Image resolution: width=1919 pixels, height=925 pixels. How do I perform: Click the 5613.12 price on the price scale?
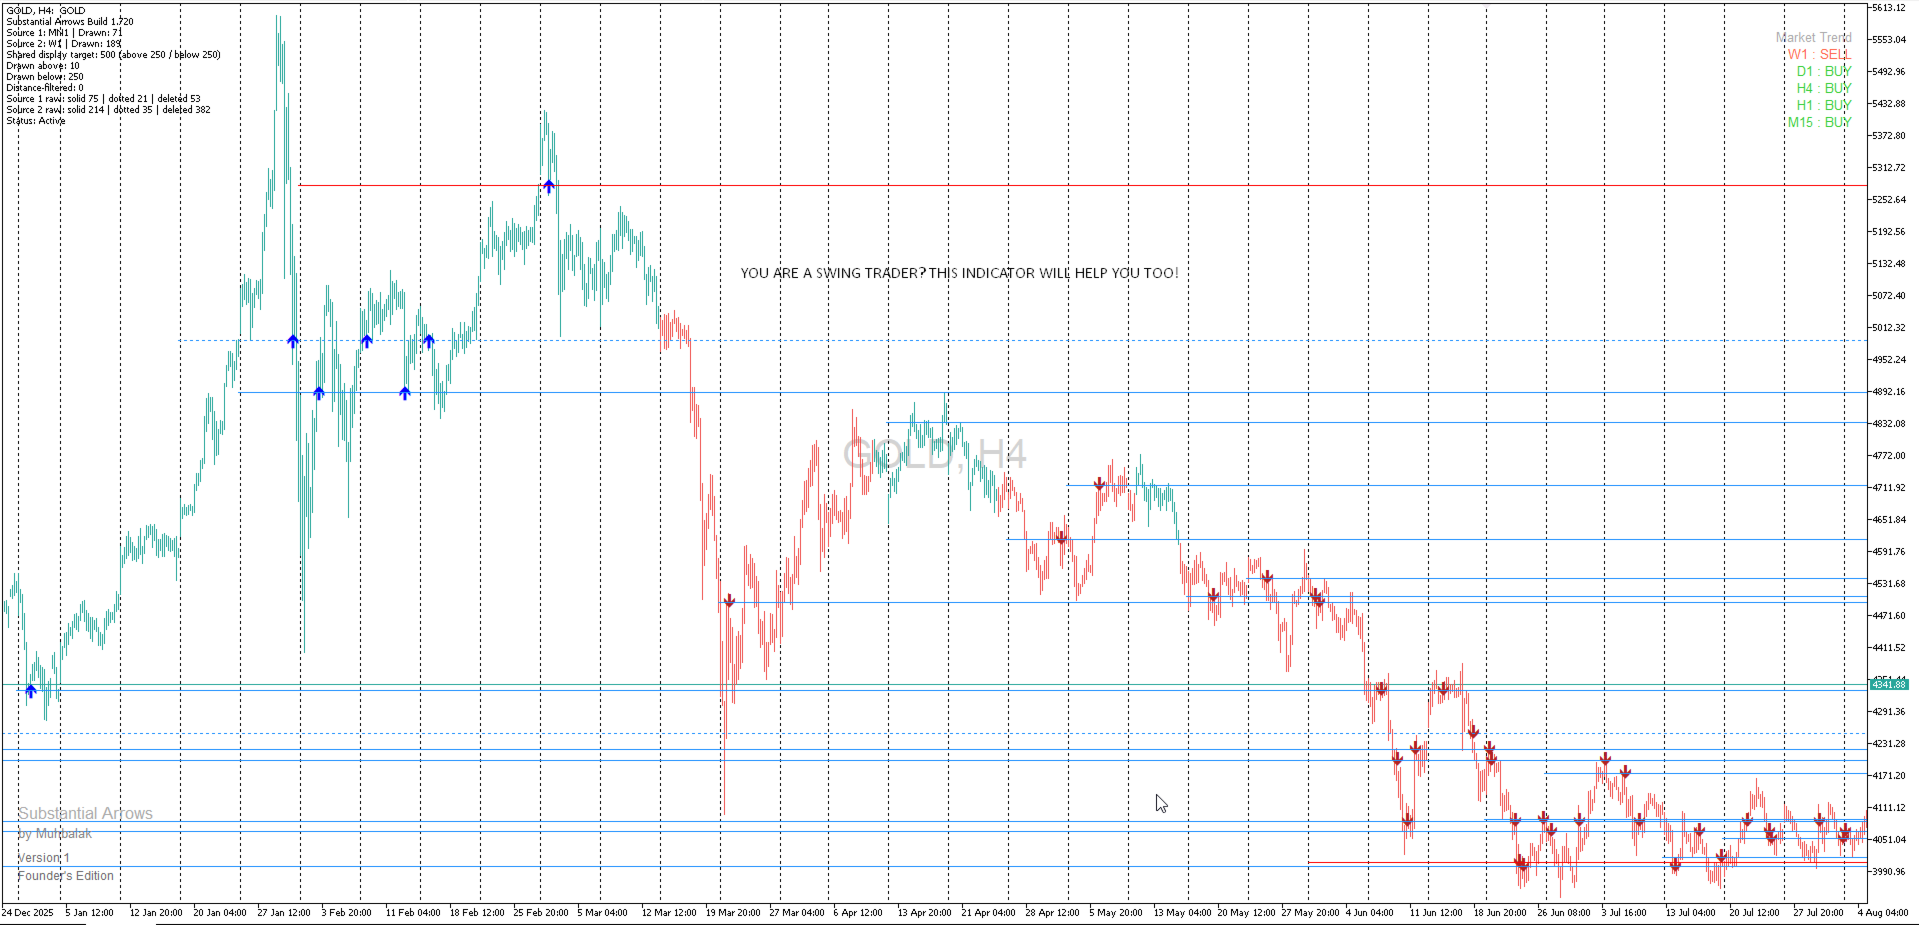(x=1889, y=8)
